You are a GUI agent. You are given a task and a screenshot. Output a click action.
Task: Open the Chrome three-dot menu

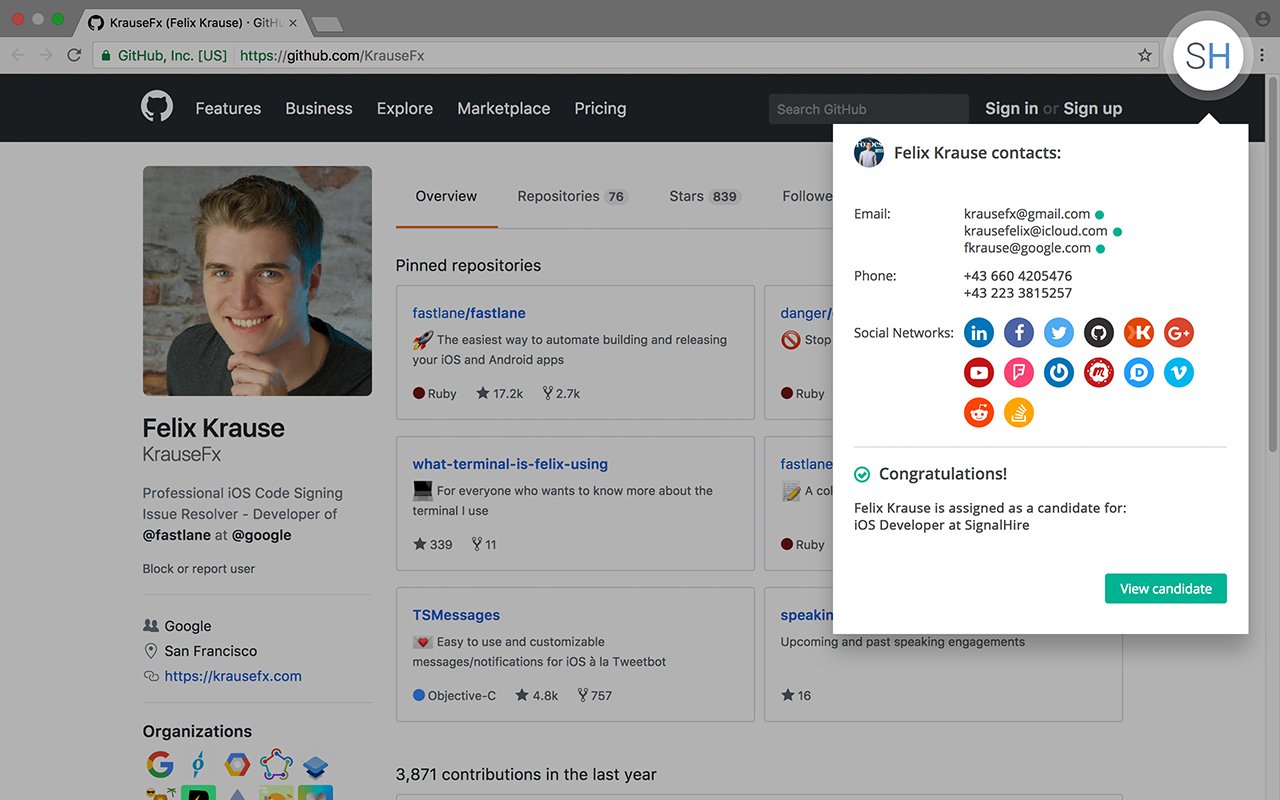point(1262,55)
